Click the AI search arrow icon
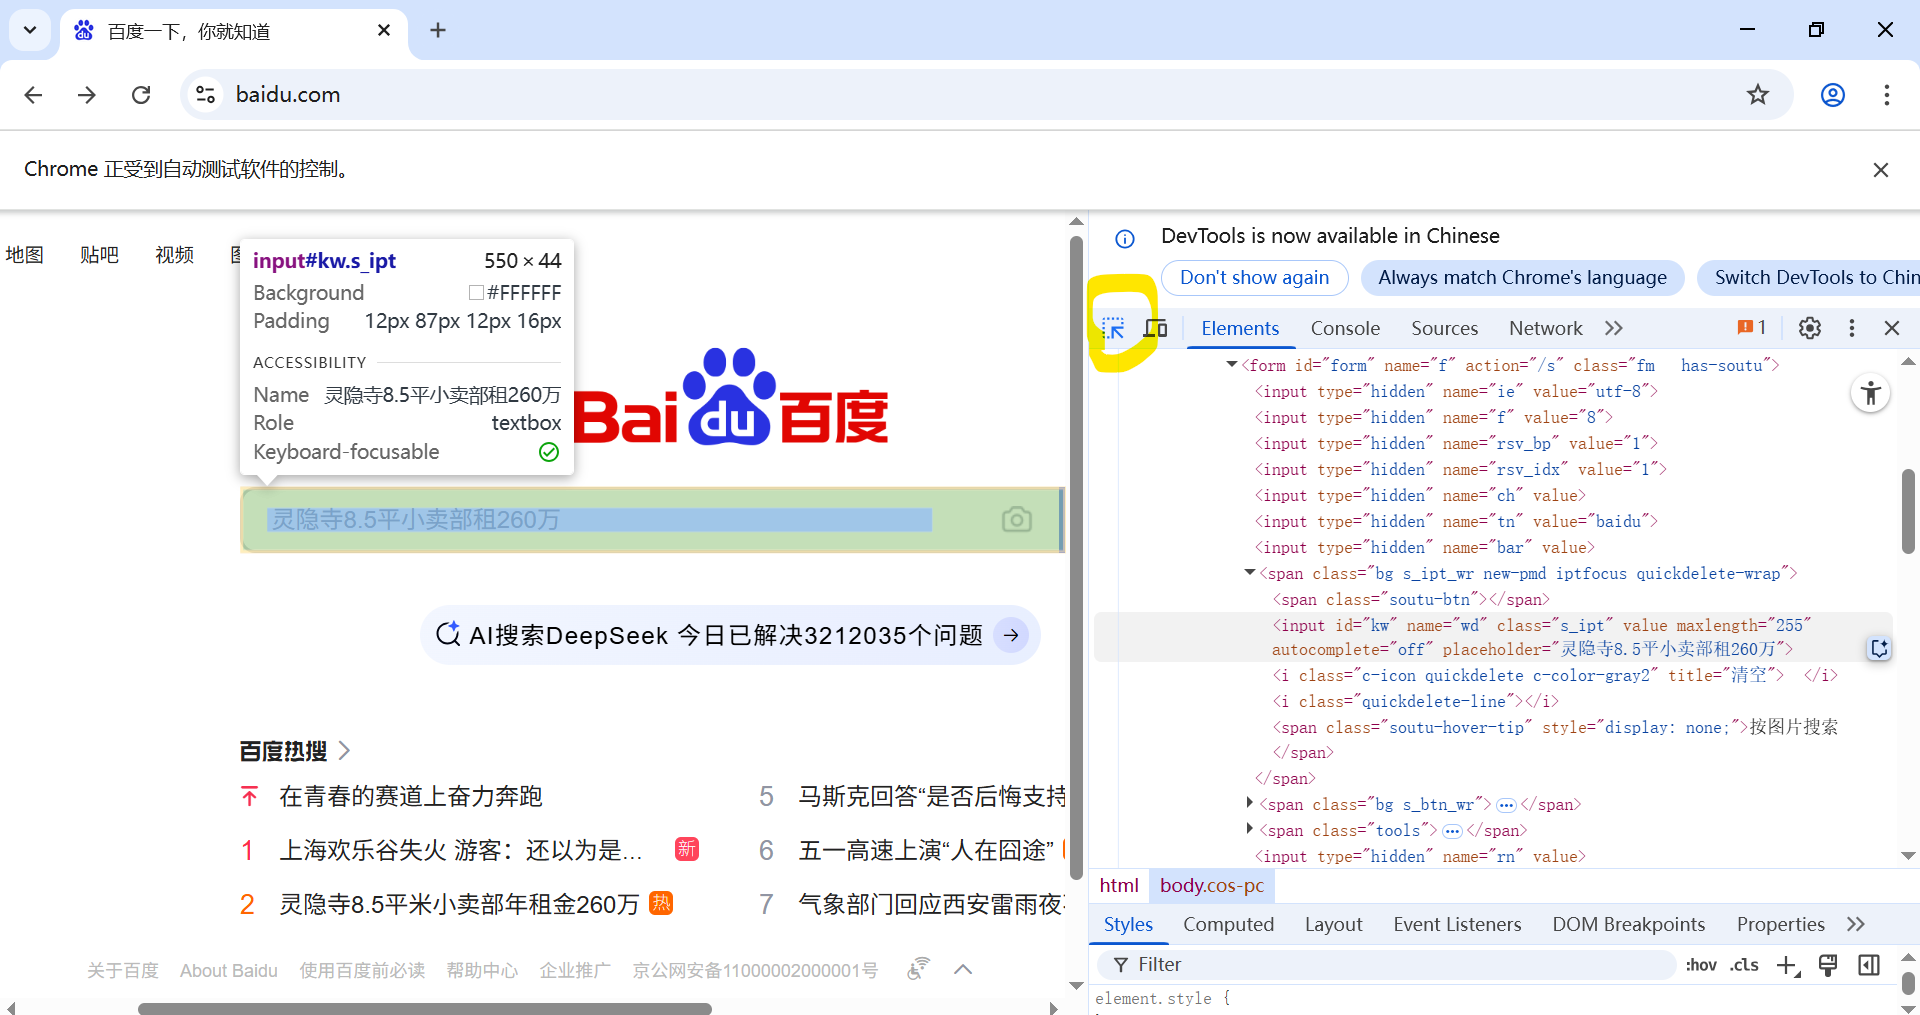The width and height of the screenshot is (1920, 1015). click(x=1012, y=635)
